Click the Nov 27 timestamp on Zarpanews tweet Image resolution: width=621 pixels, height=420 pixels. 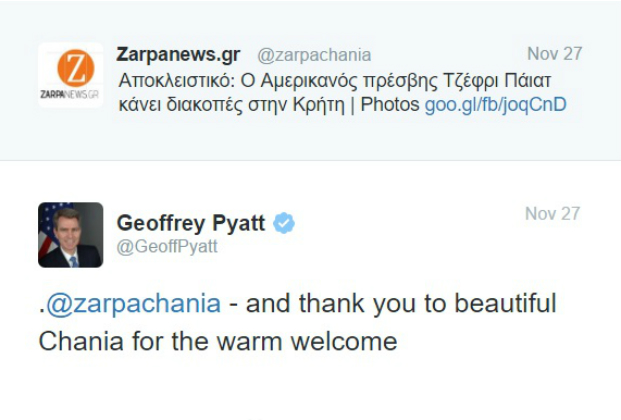(x=553, y=54)
